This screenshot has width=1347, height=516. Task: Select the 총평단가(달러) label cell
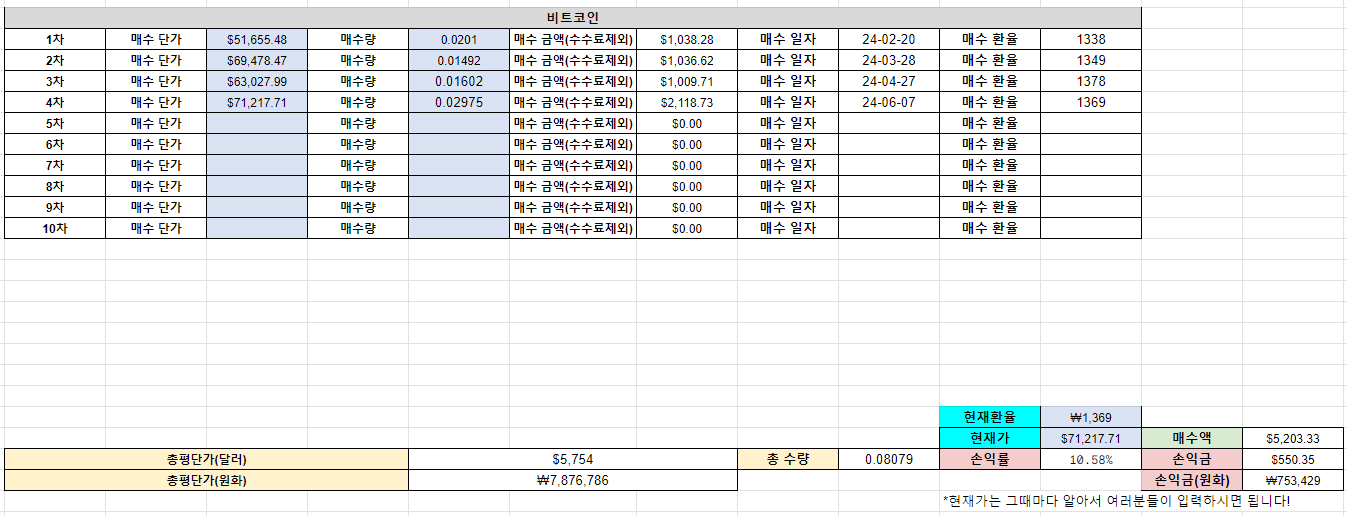207,459
